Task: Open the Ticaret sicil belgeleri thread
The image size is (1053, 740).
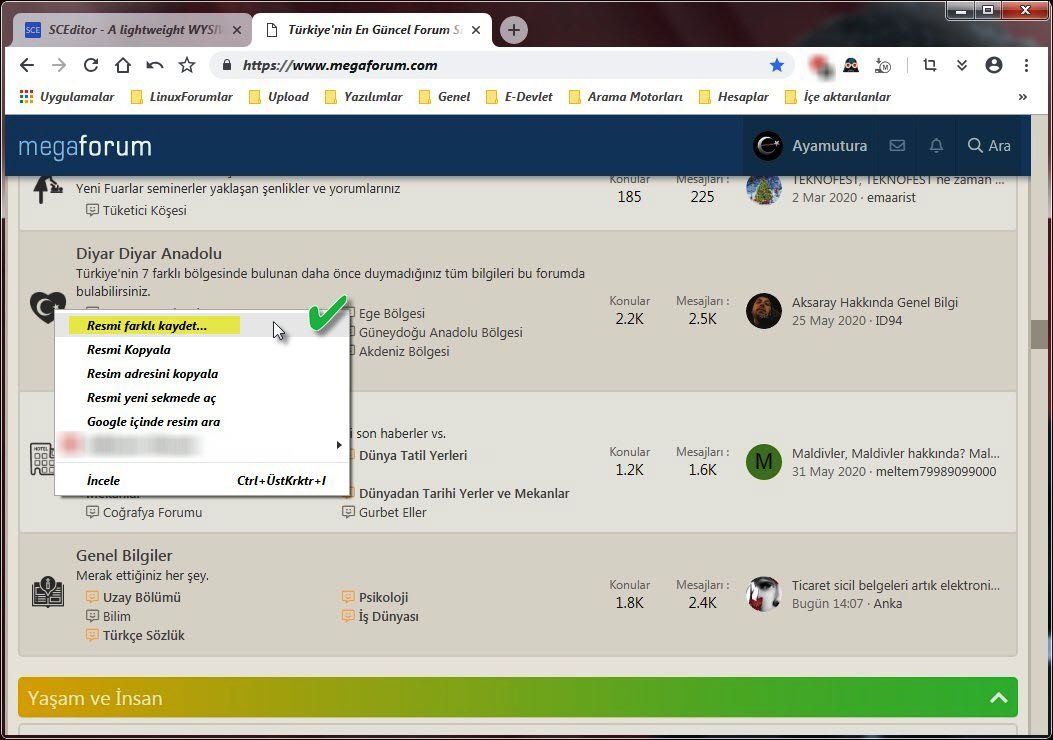Action: click(x=896, y=586)
